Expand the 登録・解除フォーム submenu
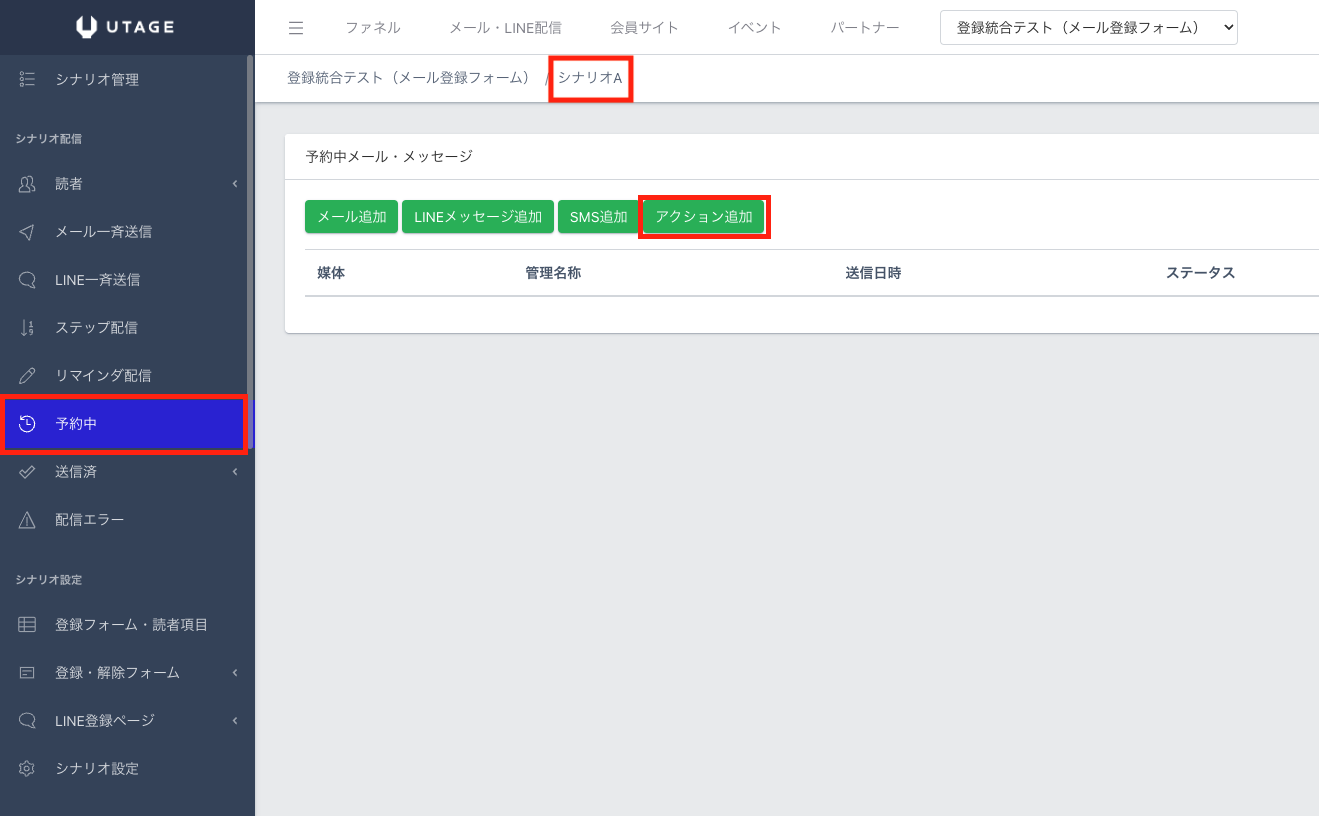The width and height of the screenshot is (1319, 816). coord(234,673)
